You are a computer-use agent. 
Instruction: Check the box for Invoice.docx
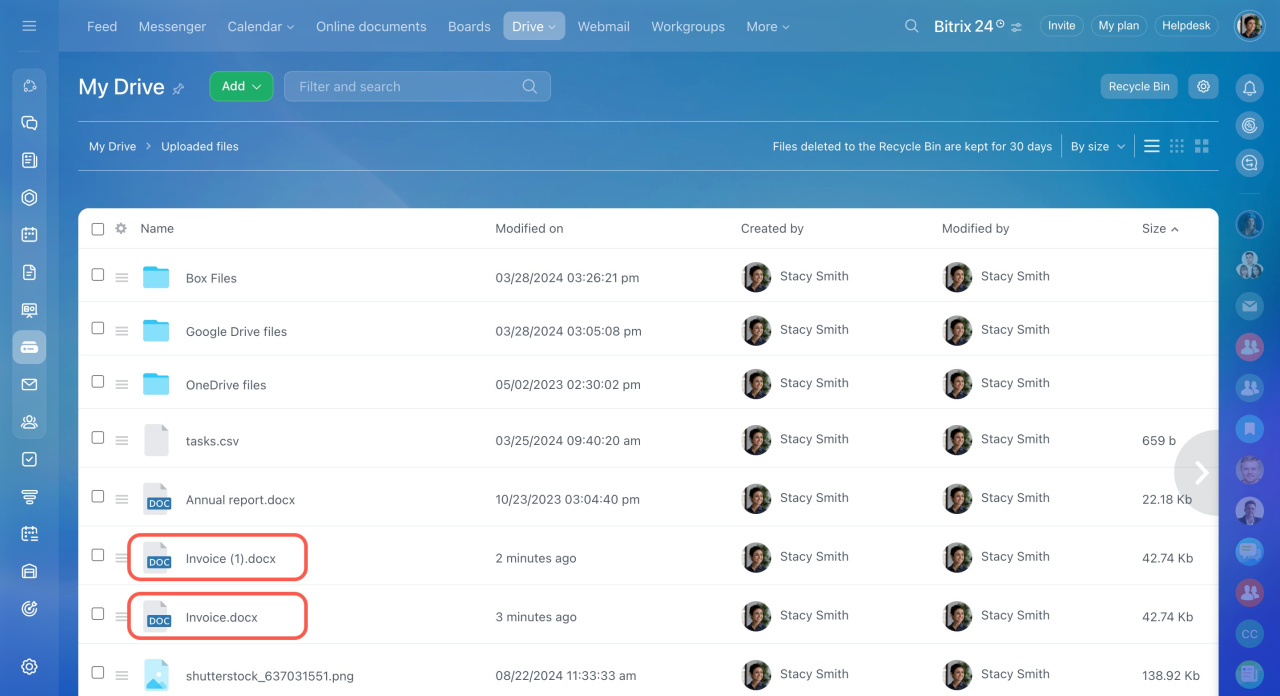pyautogui.click(x=98, y=614)
